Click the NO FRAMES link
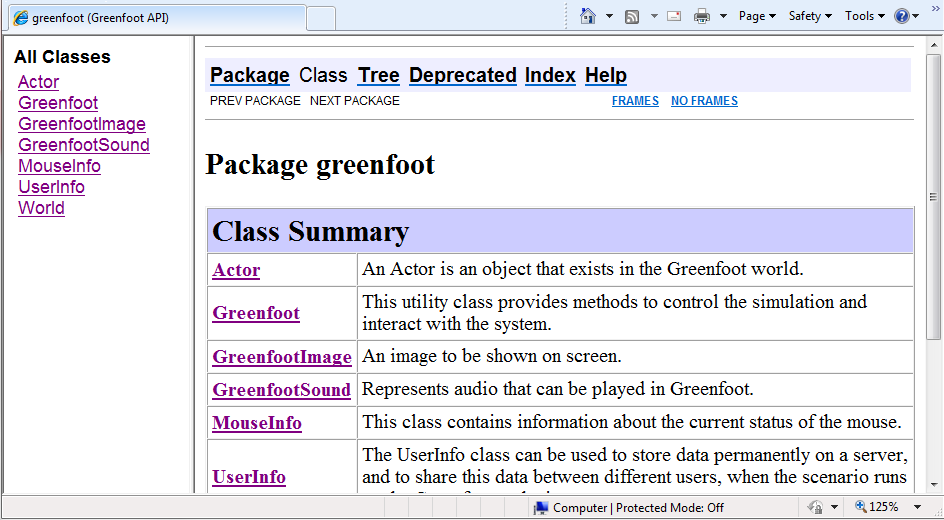 pos(704,101)
